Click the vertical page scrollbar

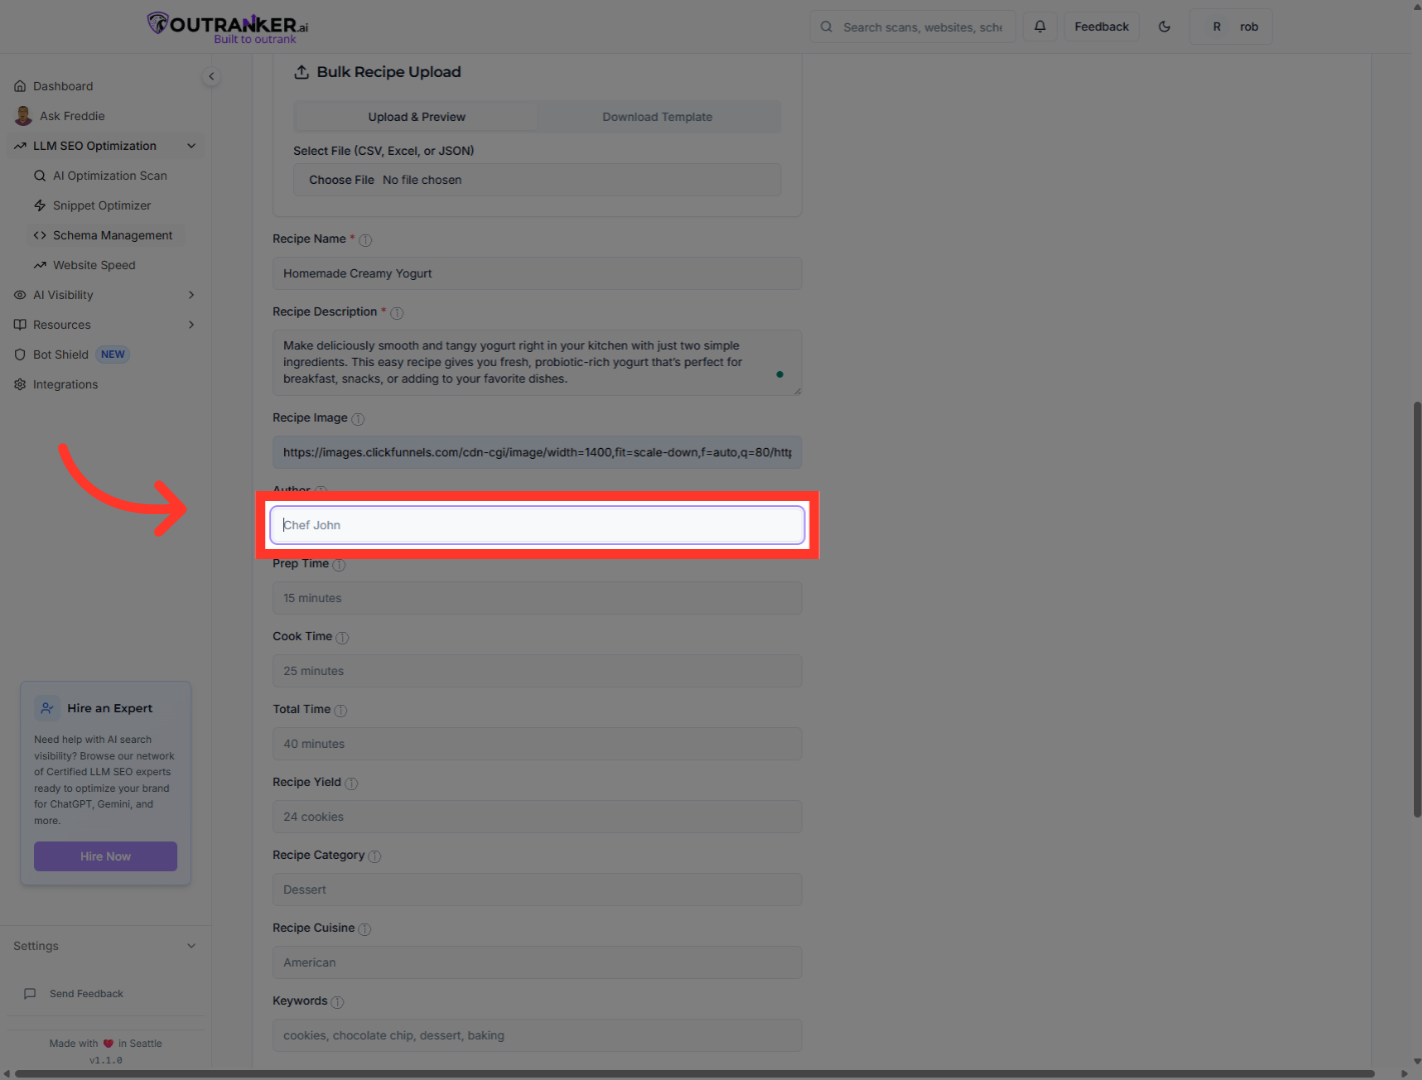pyautogui.click(x=1417, y=609)
